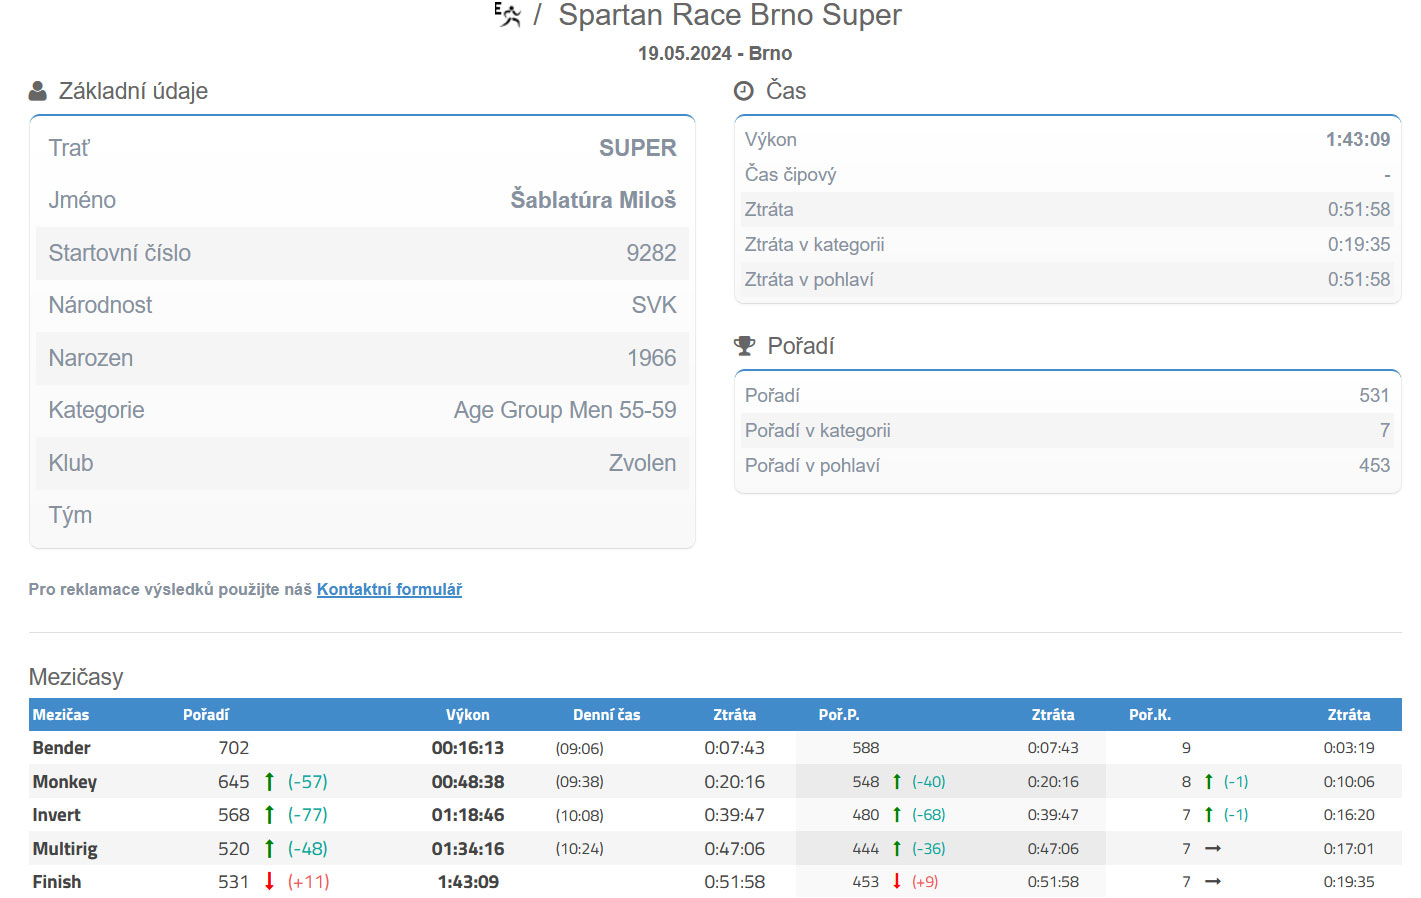Viewport: 1421px width, 898px height.
Task: Click green arrow beside 7 in Invert row
Action: [x=1209, y=815]
